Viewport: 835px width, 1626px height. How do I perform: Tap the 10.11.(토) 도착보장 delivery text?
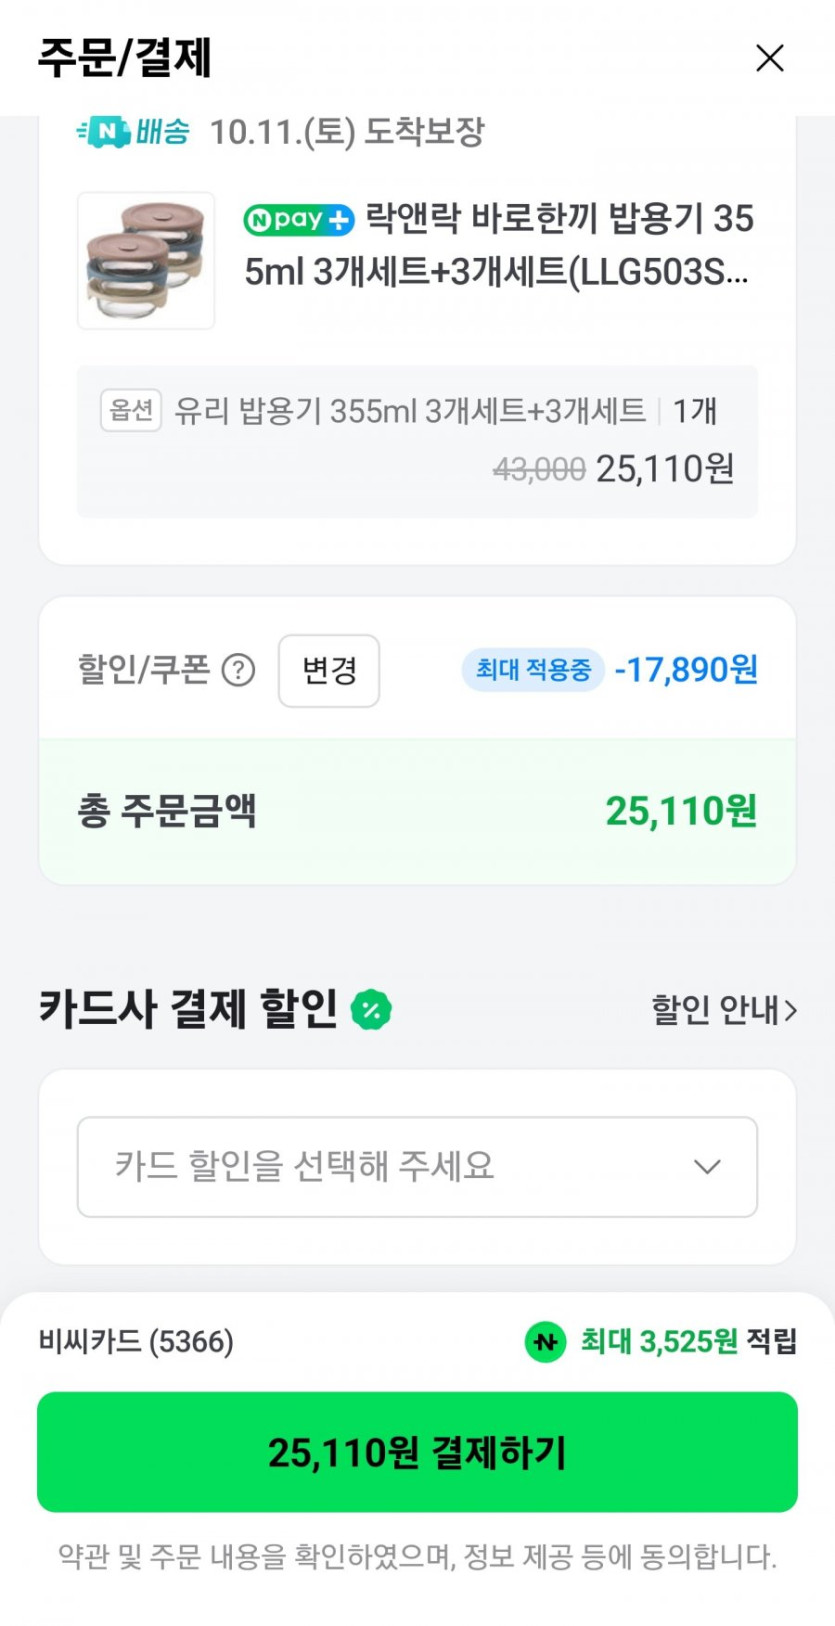click(347, 131)
